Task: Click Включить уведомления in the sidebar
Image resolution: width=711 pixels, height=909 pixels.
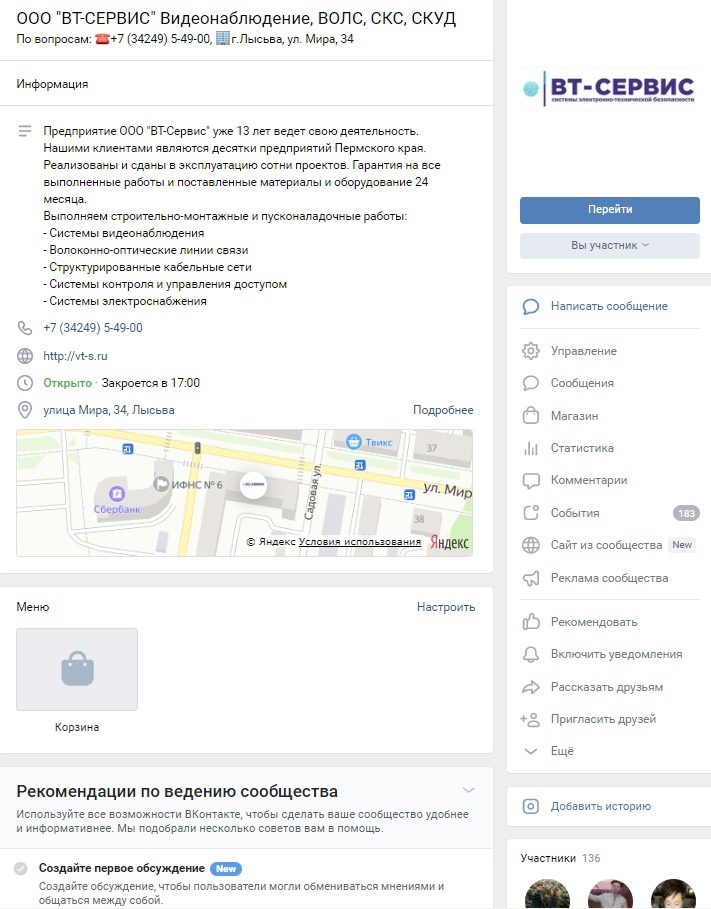Action: click(x=616, y=655)
